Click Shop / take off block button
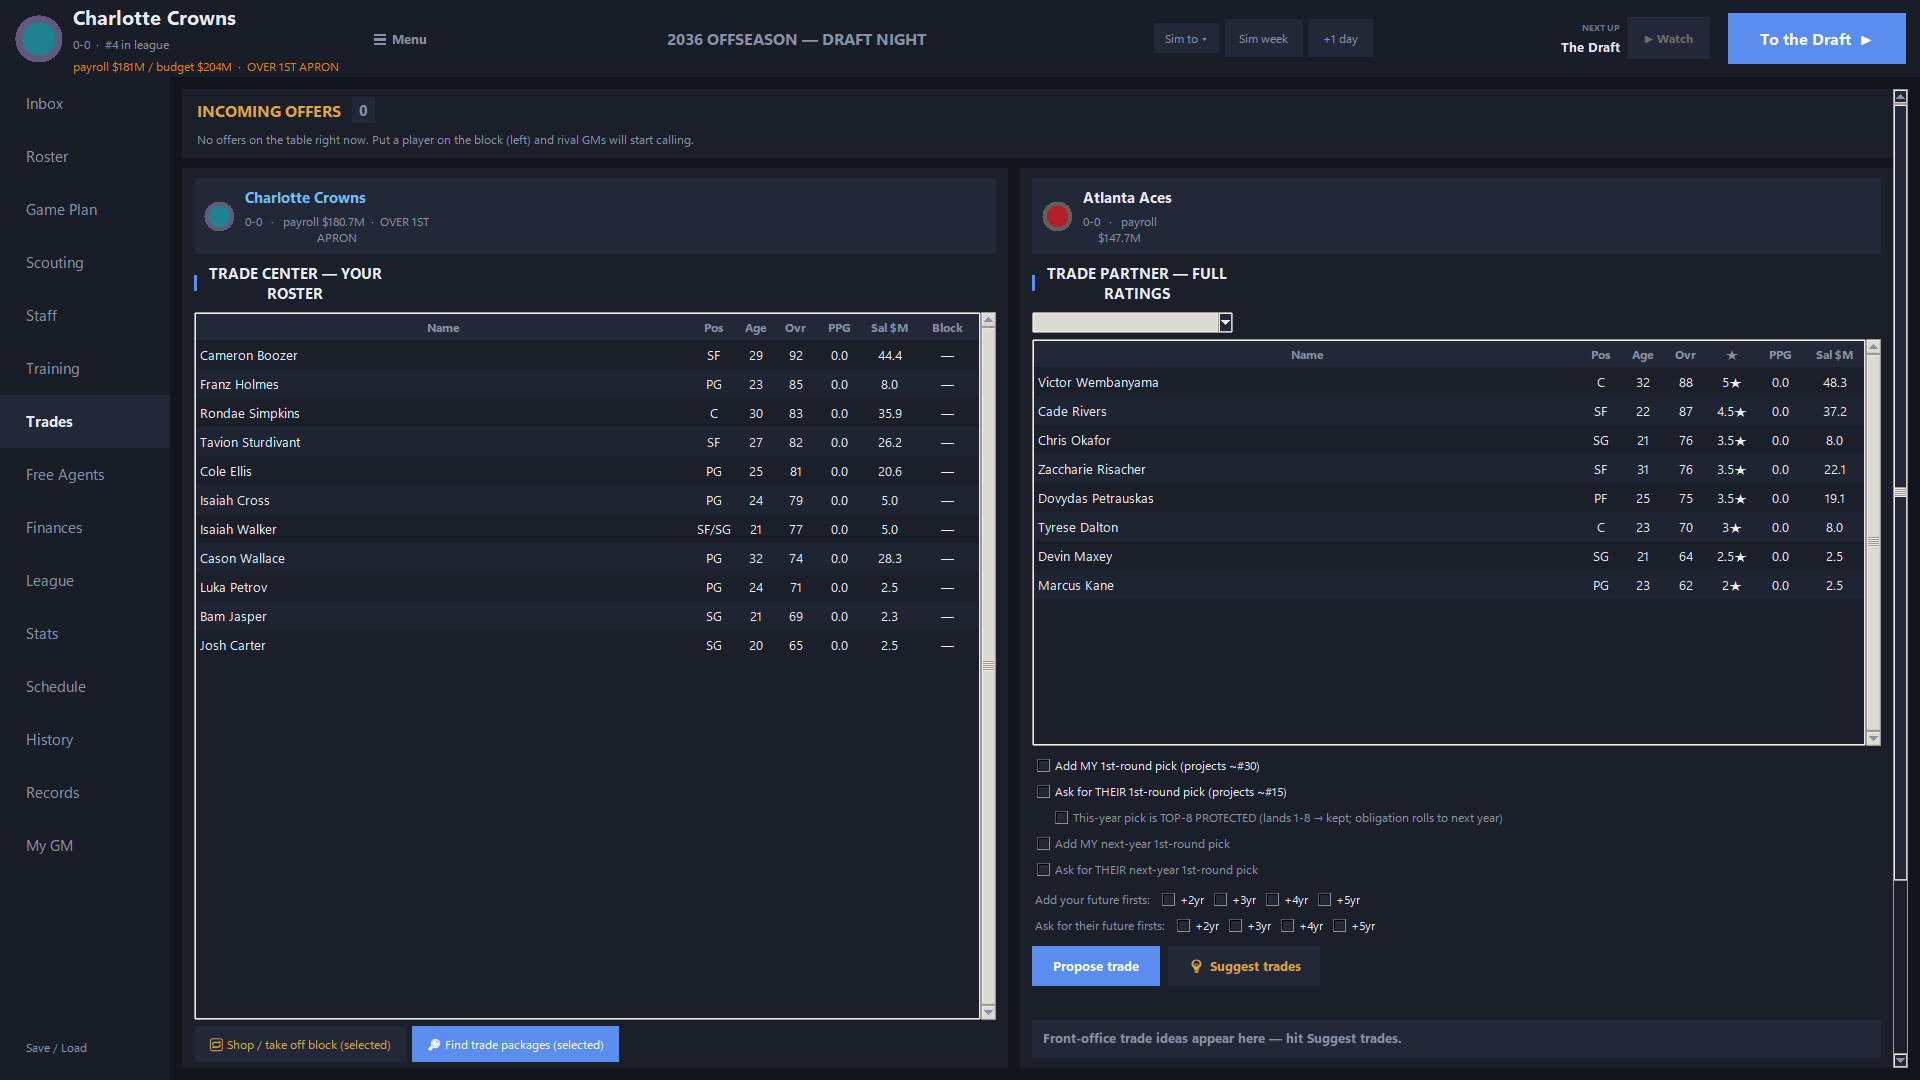This screenshot has width=1920, height=1080. pos(300,1044)
